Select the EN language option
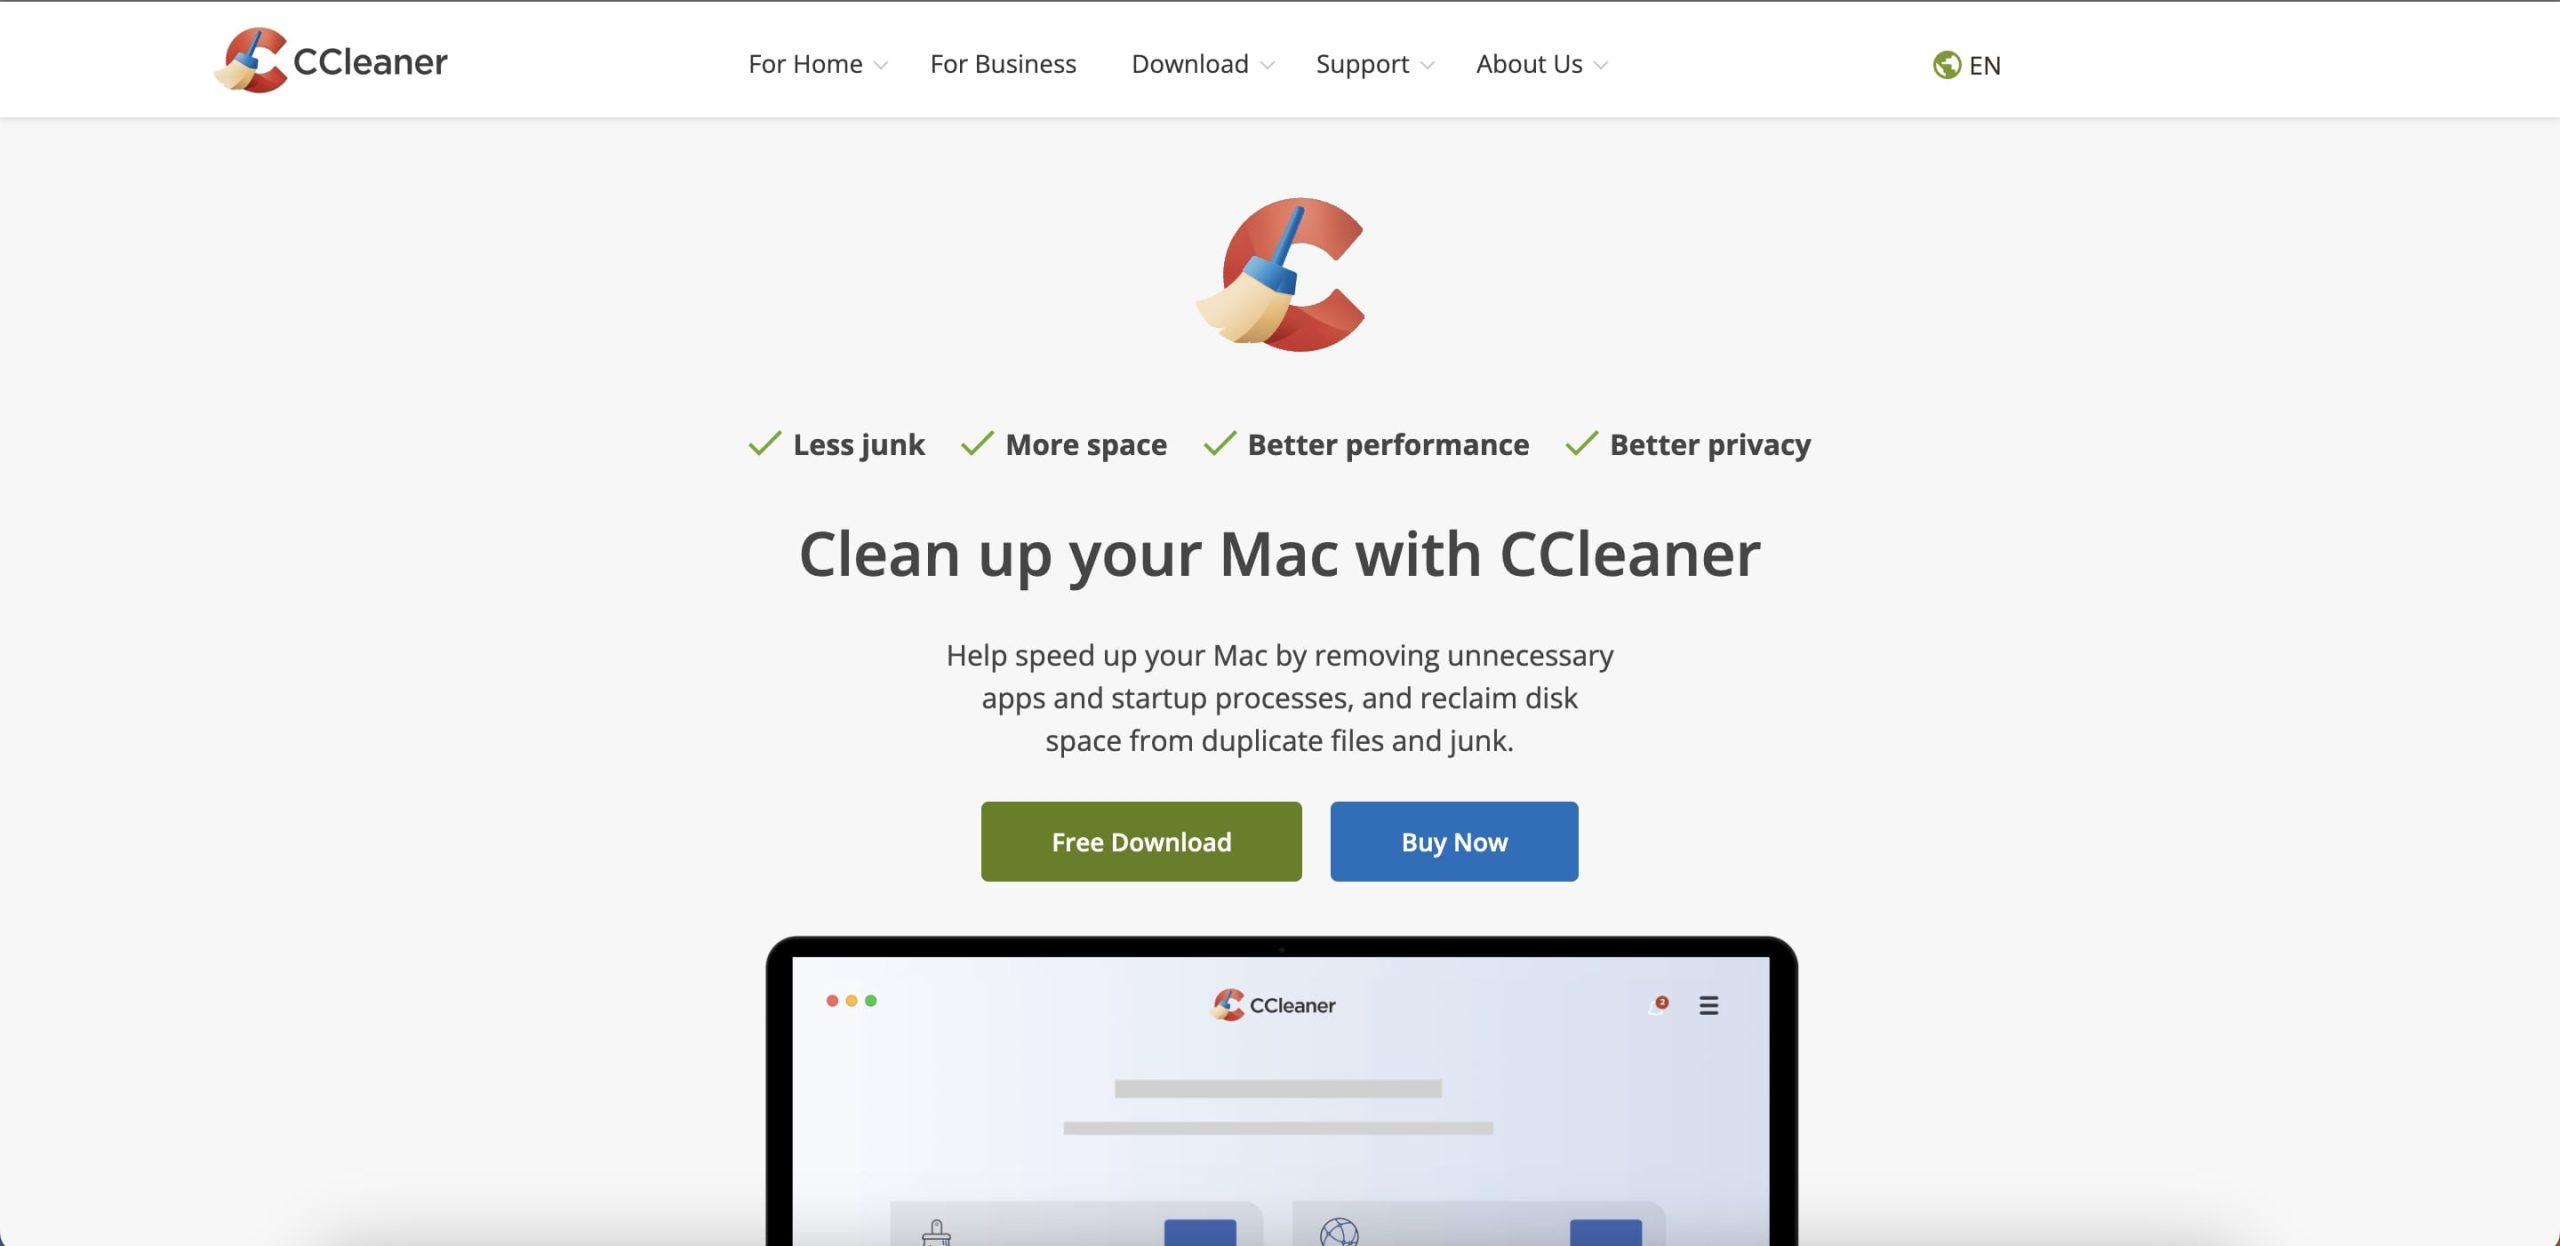Image resolution: width=2560 pixels, height=1246 pixels. click(x=1966, y=65)
